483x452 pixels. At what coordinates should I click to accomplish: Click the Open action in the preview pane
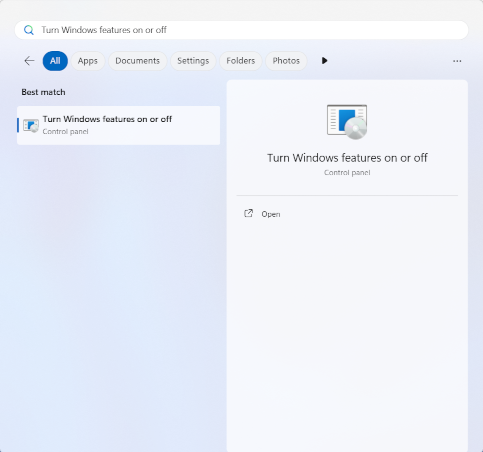[271, 214]
